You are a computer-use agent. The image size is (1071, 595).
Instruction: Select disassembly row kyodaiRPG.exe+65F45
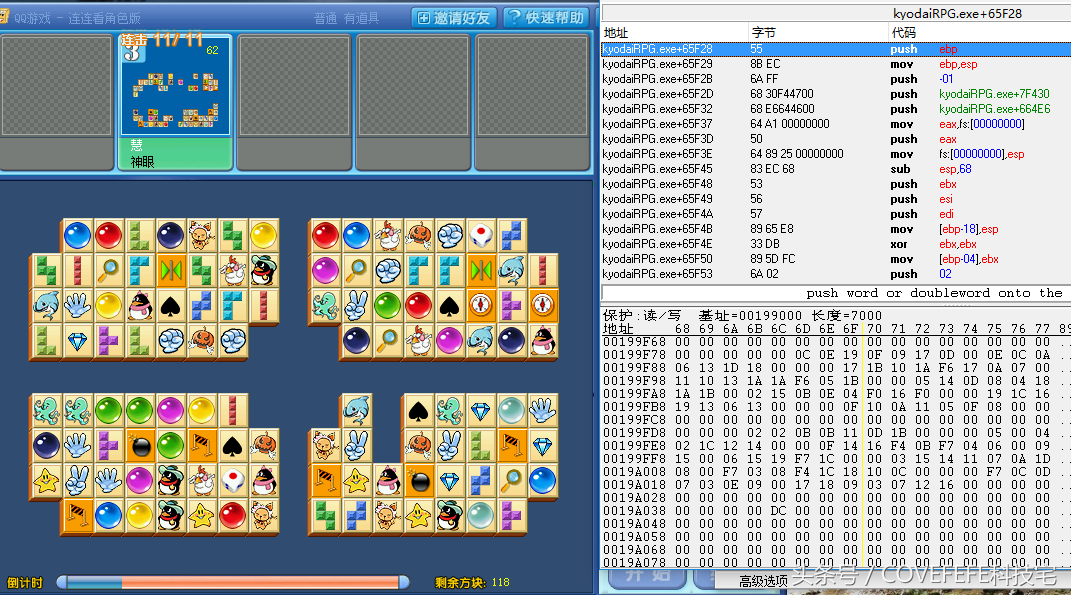[x=836, y=169]
